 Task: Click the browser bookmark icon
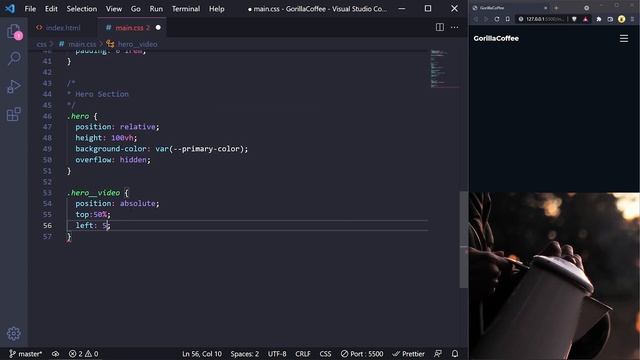click(507, 19)
